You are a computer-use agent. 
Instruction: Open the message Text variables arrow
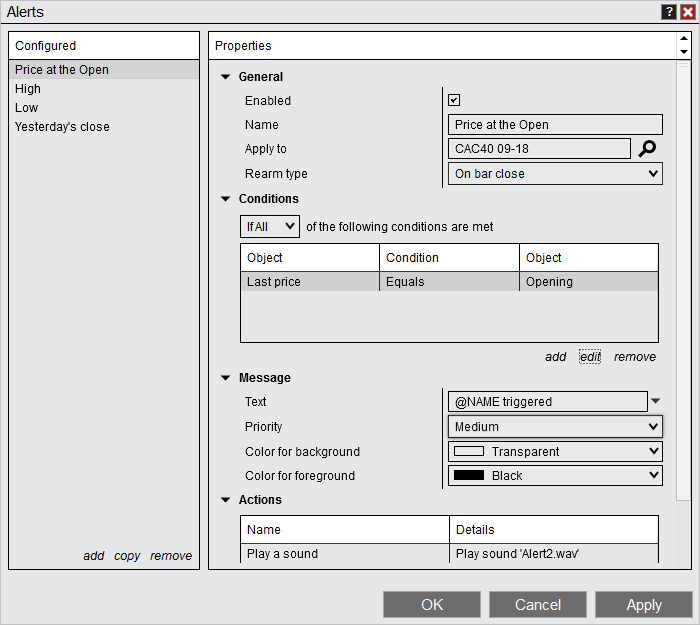(655, 400)
